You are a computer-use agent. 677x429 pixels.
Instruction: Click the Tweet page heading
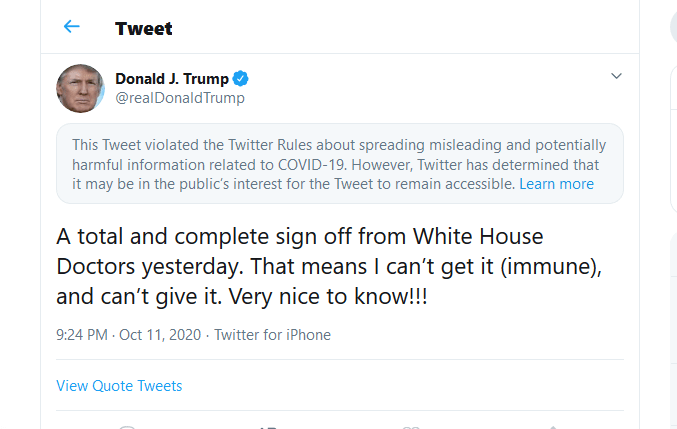(x=144, y=28)
